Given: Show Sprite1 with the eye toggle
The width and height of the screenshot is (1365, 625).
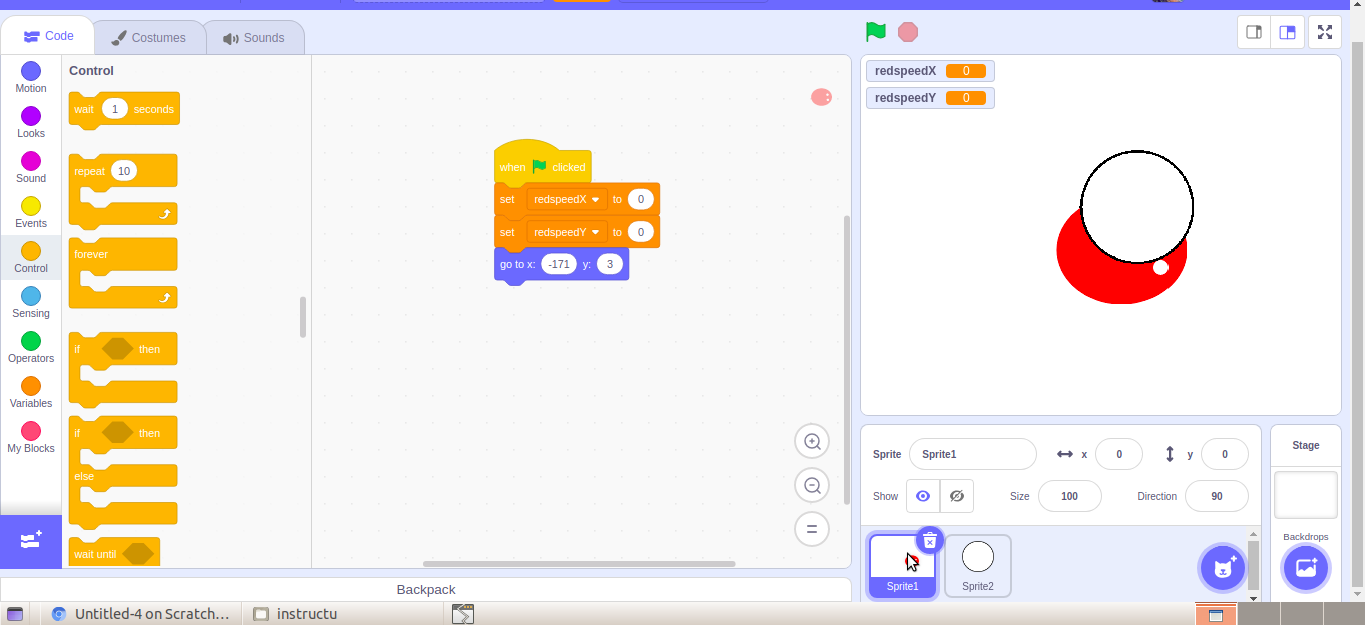Looking at the screenshot, I should click(x=922, y=495).
